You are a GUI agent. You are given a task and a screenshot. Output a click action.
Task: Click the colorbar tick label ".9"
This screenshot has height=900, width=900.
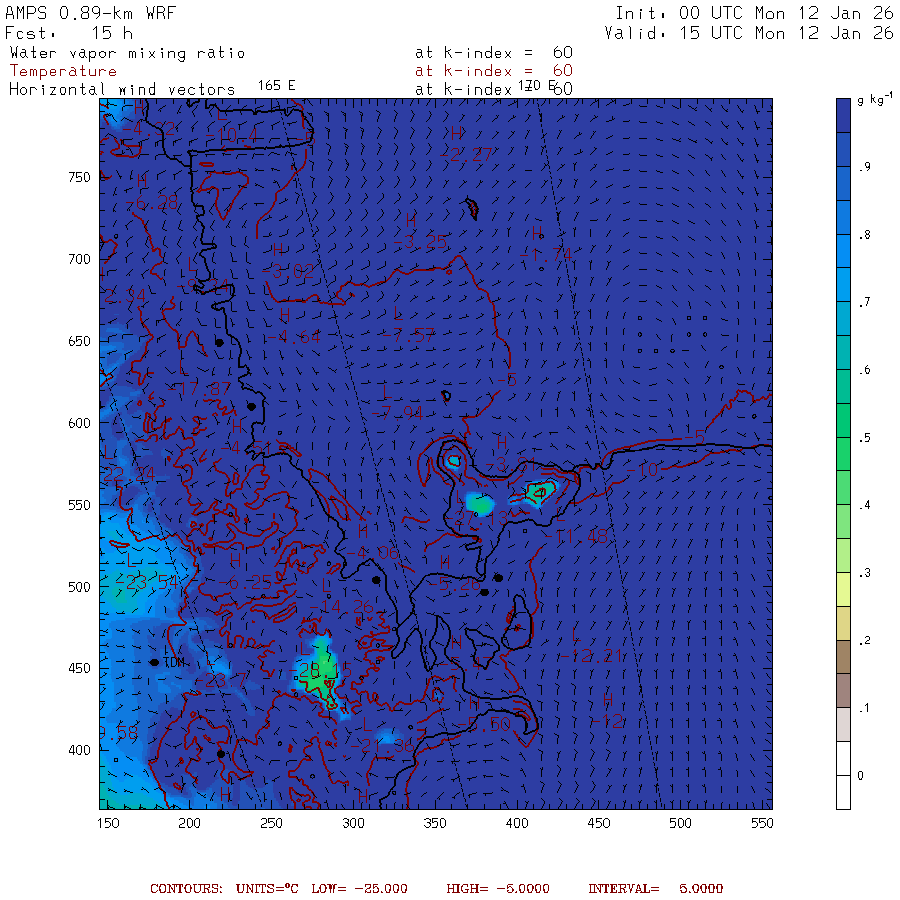pos(865,167)
